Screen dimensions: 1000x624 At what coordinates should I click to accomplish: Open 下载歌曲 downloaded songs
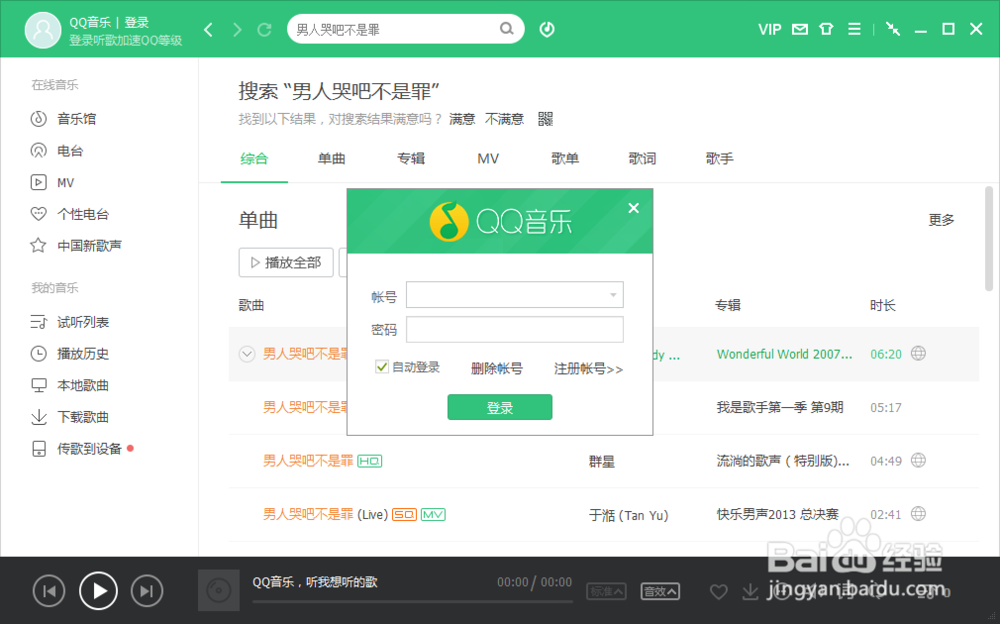click(x=70, y=417)
